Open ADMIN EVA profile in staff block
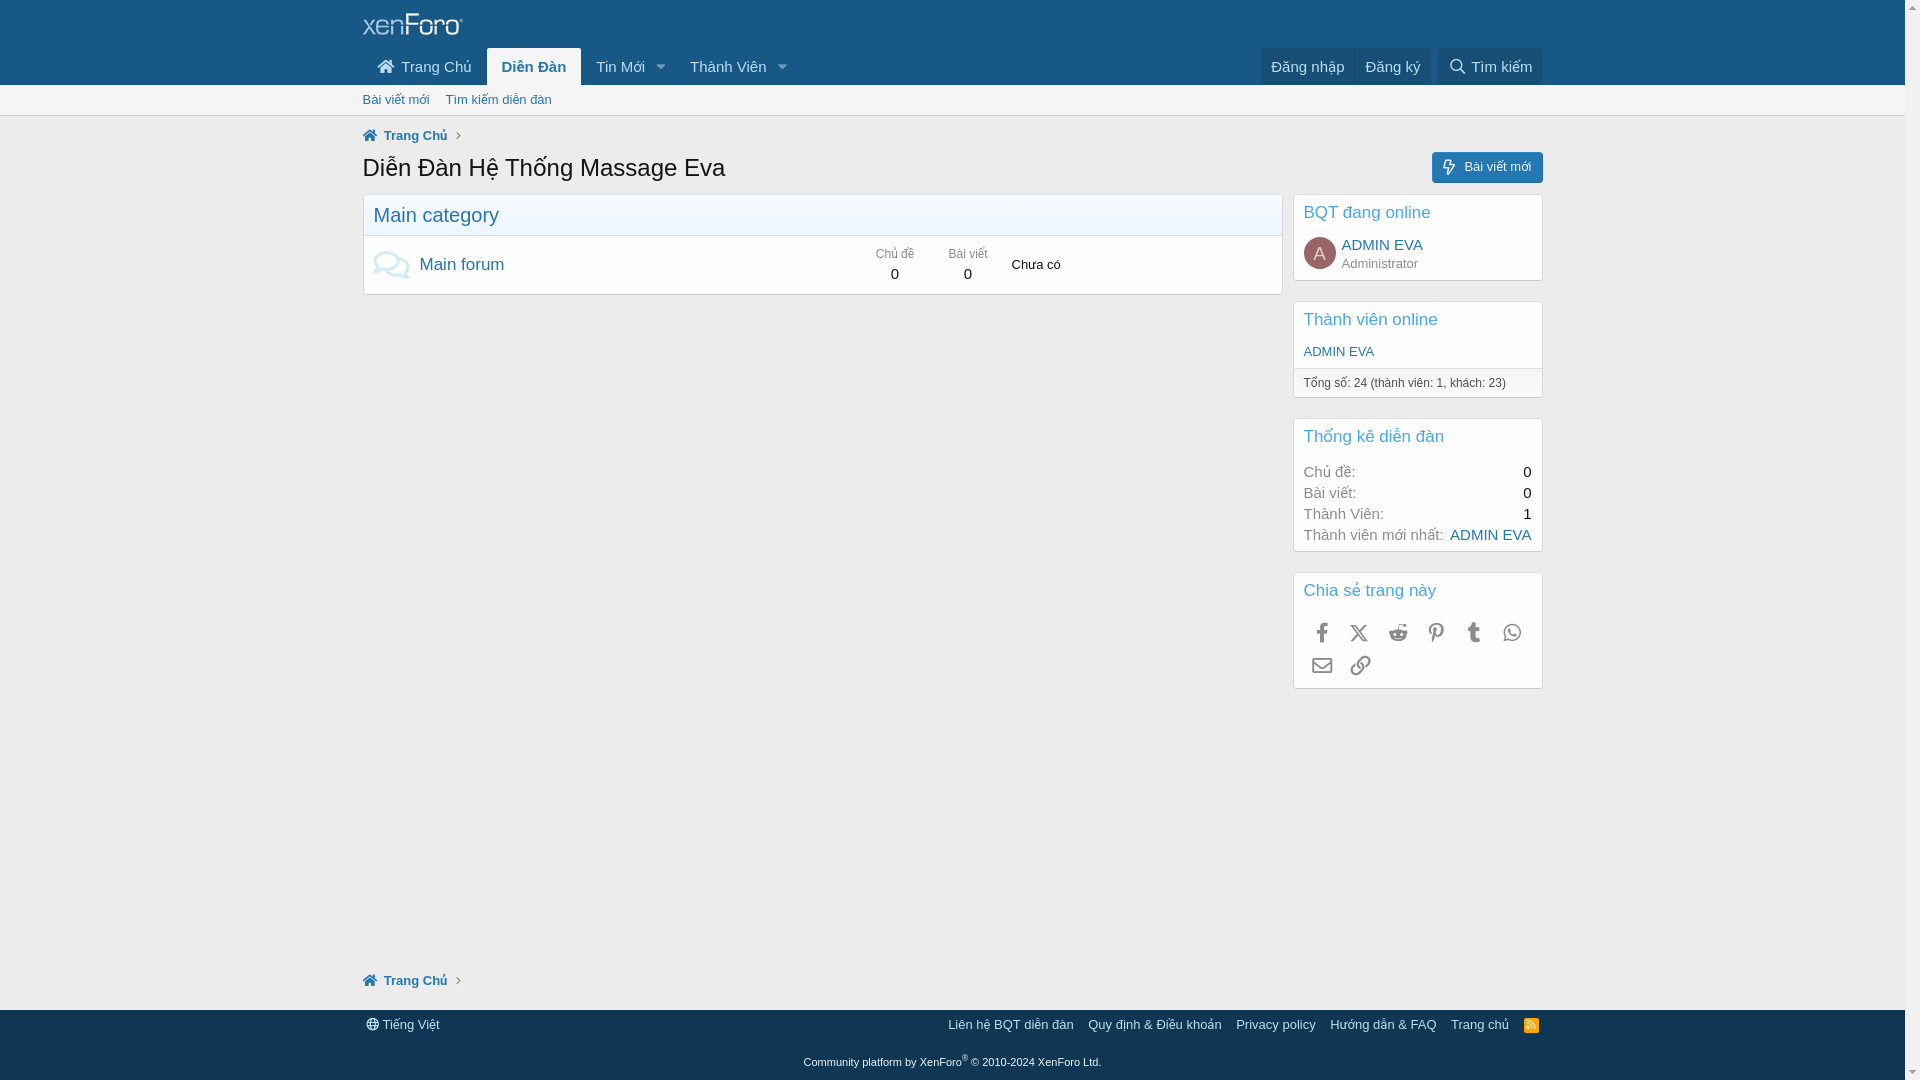 tap(1382, 245)
